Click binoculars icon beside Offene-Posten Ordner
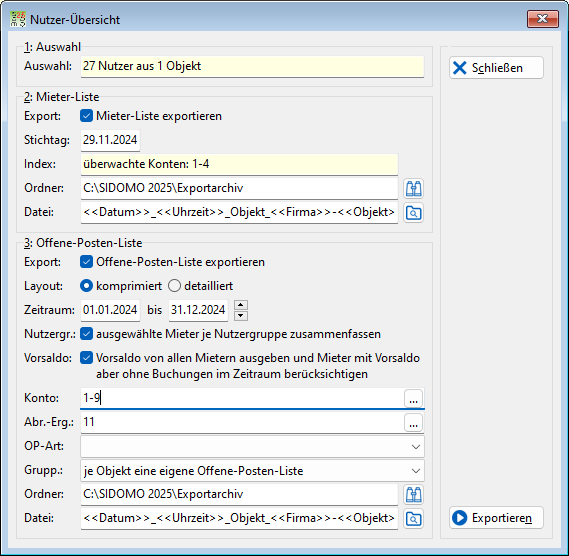 point(414,494)
